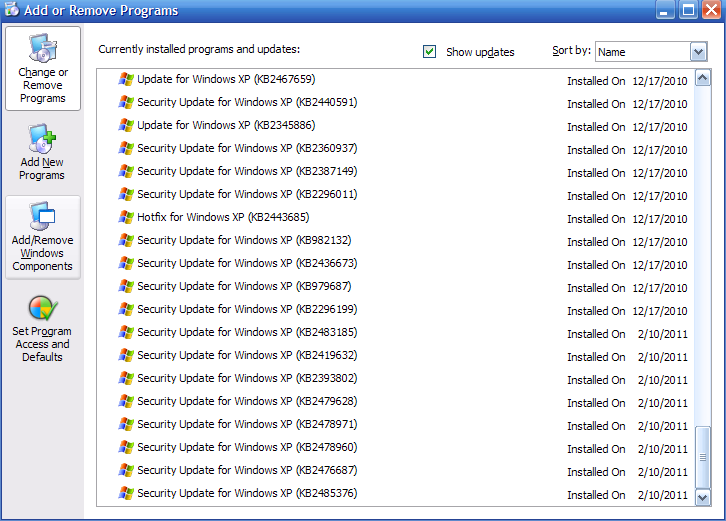Close the Add or Remove Programs window

(712, 10)
